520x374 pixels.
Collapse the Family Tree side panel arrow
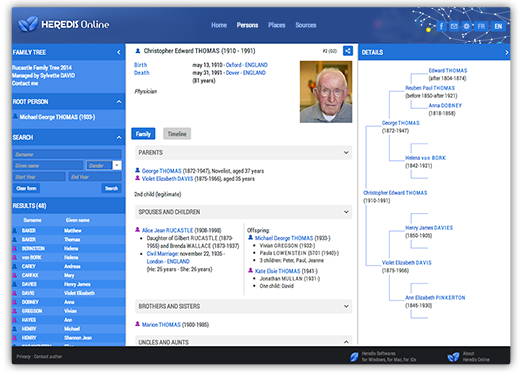click(x=119, y=52)
